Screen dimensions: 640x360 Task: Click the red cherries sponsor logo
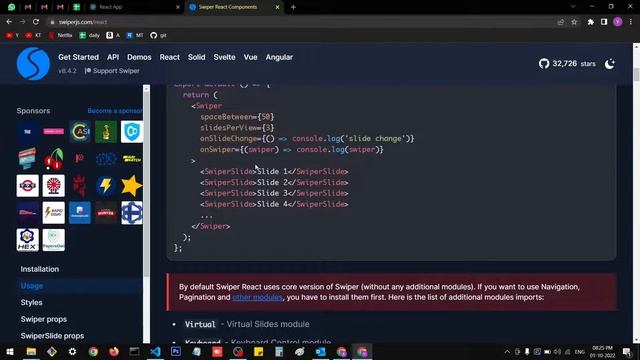[53, 159]
